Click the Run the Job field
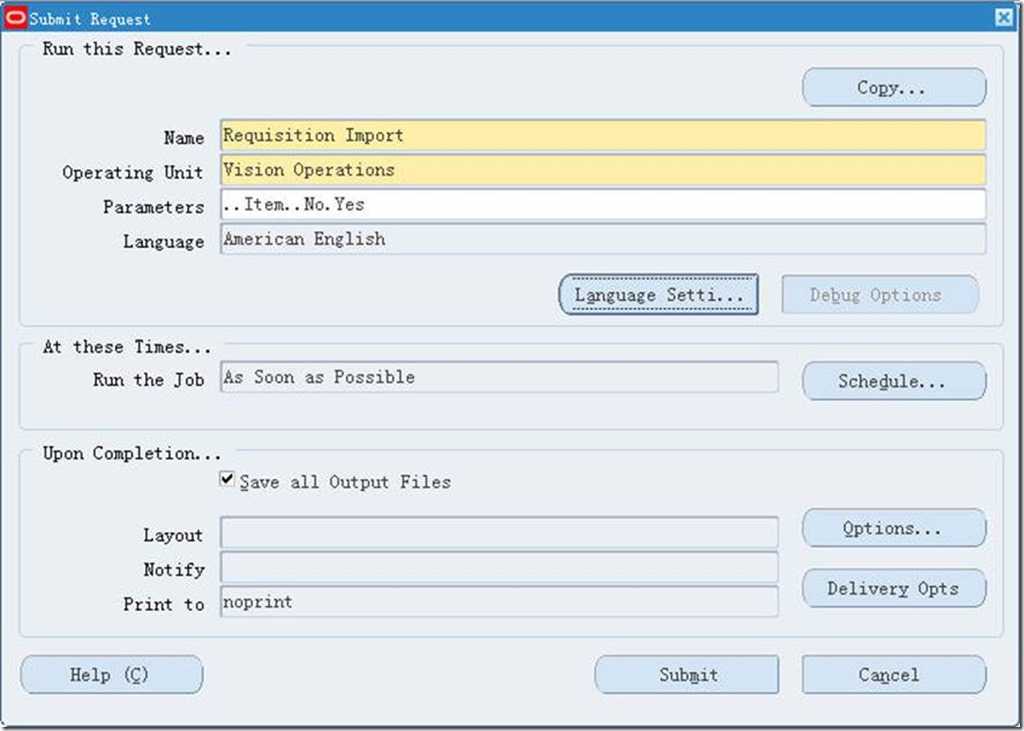1024x731 pixels. click(x=499, y=378)
